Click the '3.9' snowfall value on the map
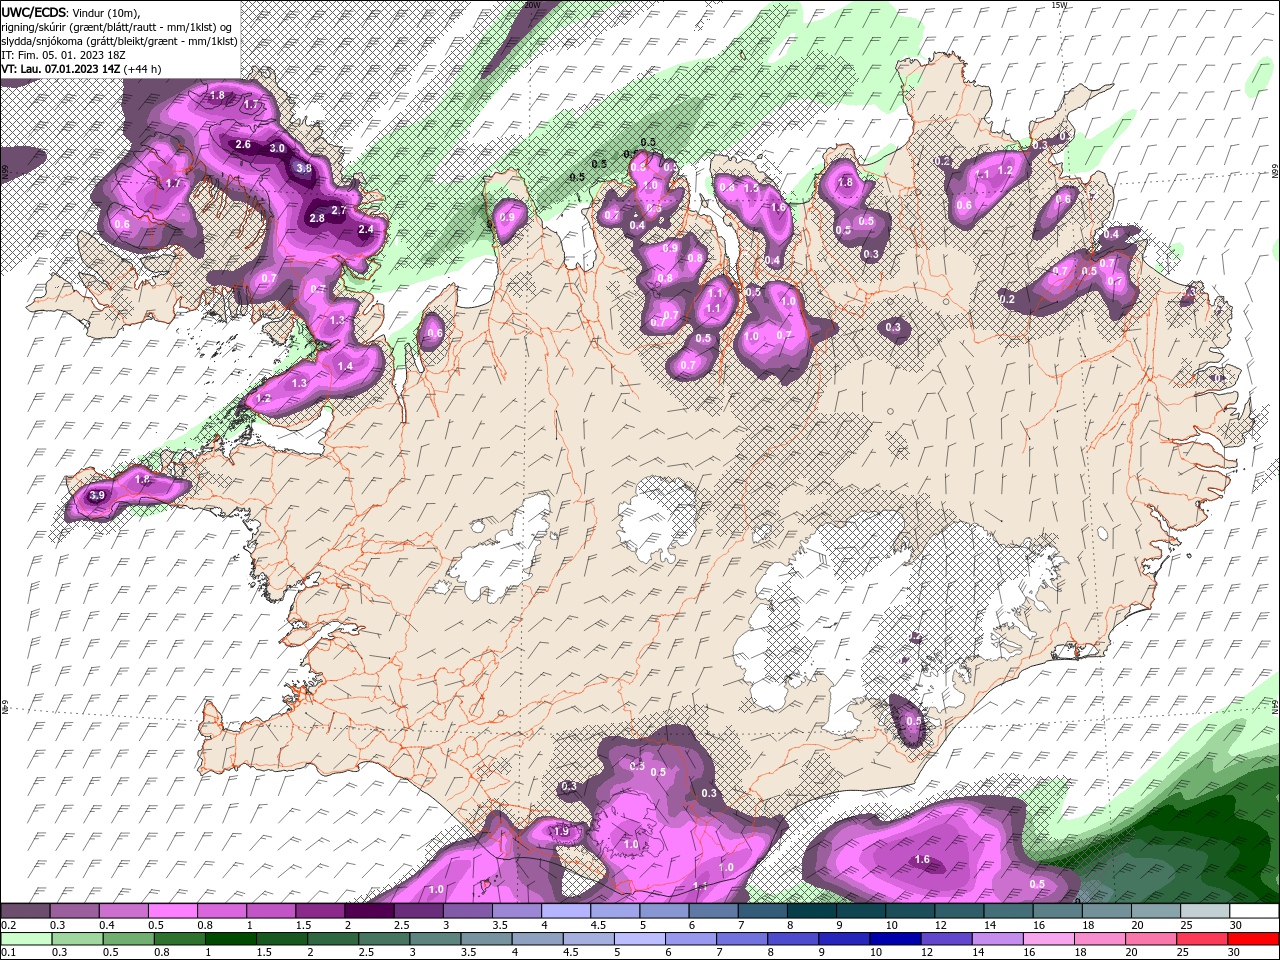1280x960 pixels. tap(97, 495)
